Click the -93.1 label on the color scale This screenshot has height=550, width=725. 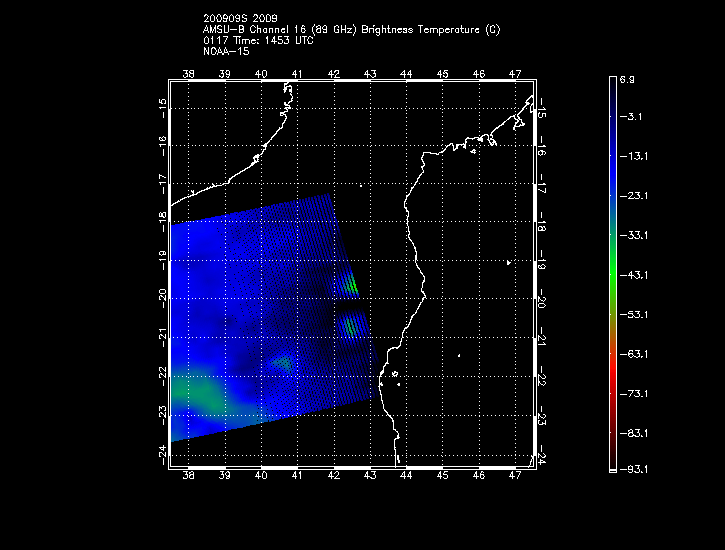[634, 469]
